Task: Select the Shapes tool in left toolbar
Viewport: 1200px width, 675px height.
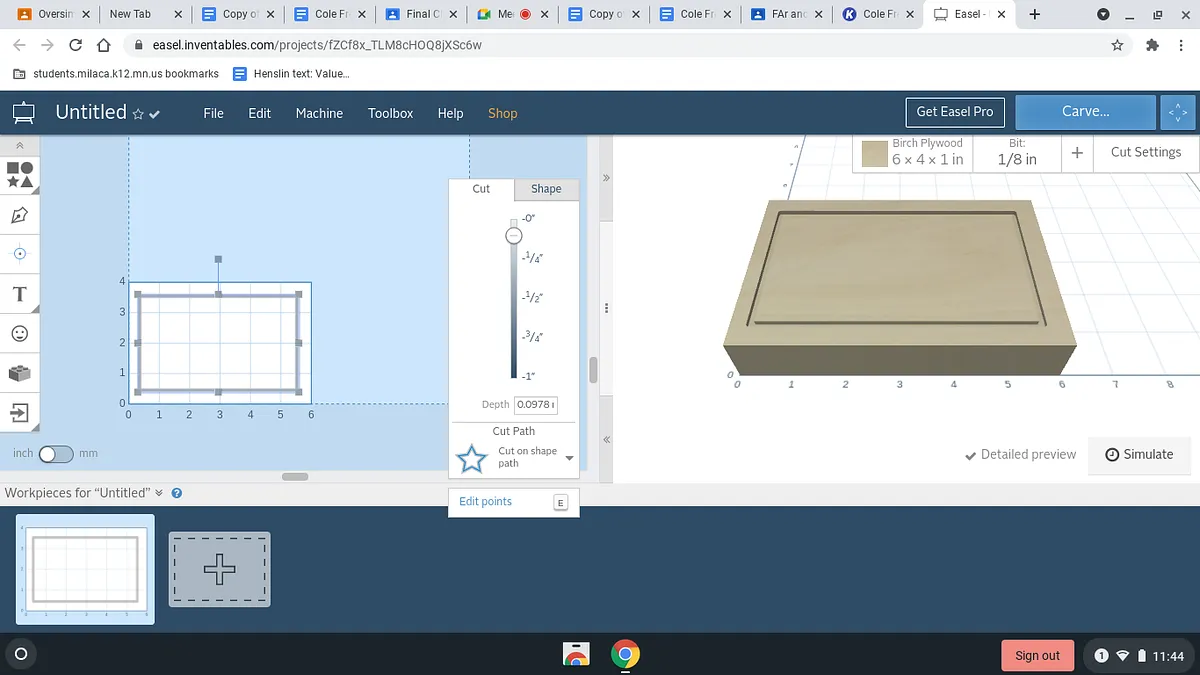Action: pyautogui.click(x=20, y=175)
